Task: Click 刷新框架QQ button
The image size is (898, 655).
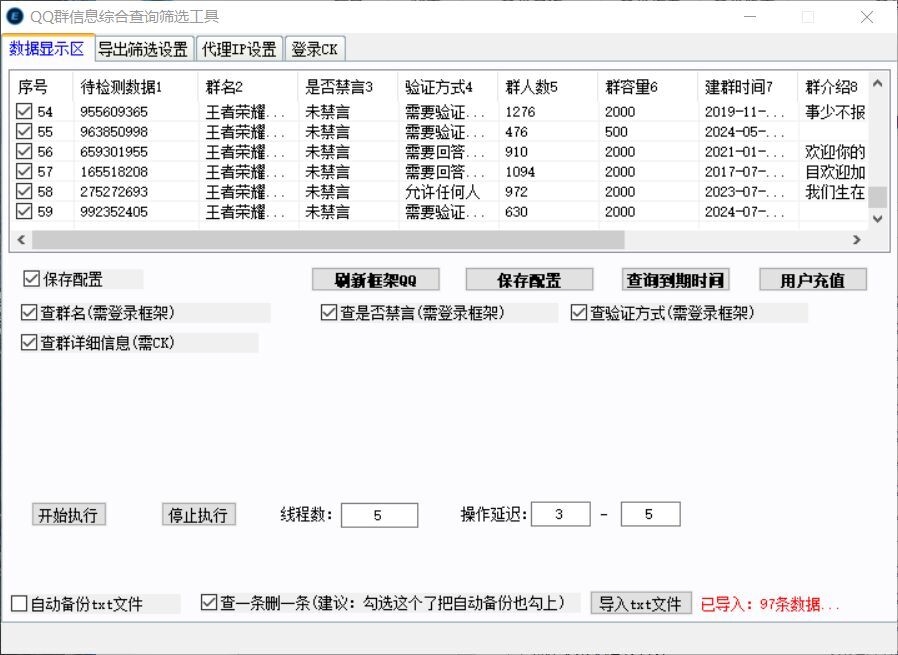Action: click(376, 280)
